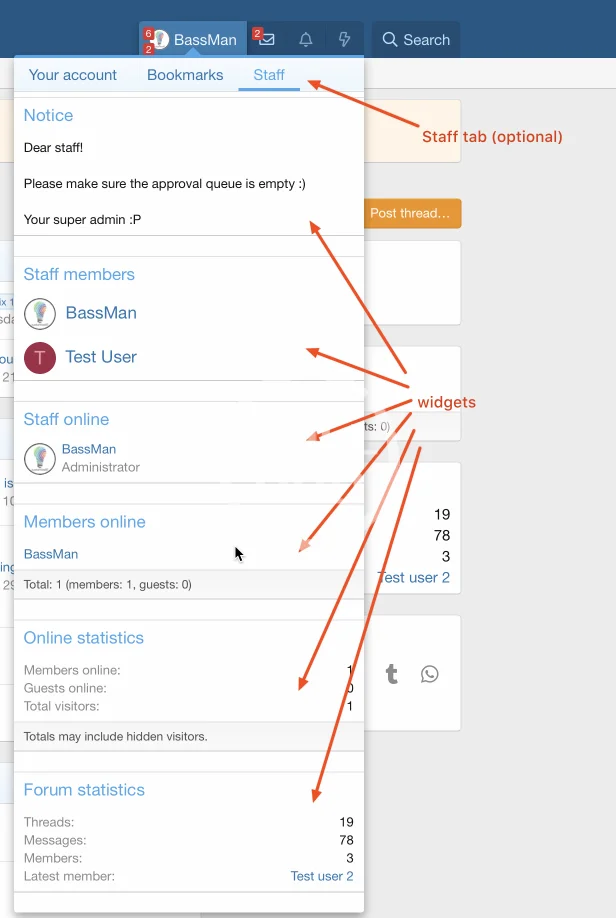Open the inbox envelope icon
The width and height of the screenshot is (616, 918).
click(x=267, y=39)
